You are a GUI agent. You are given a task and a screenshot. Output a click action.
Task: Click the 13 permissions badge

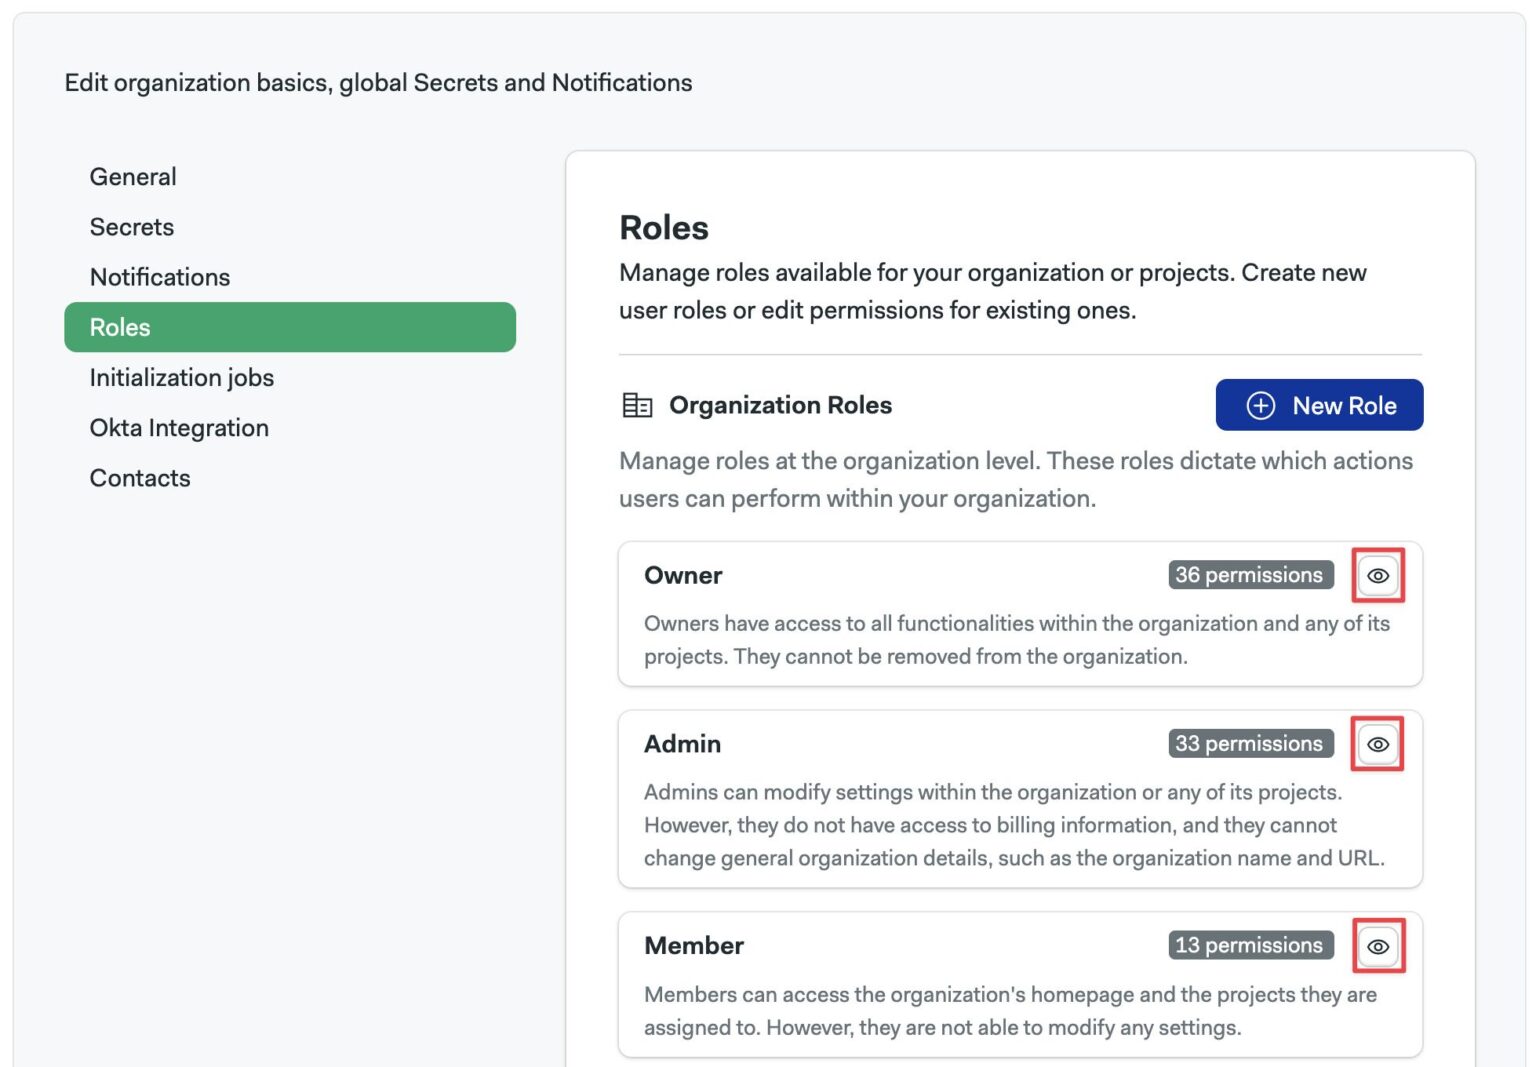click(1250, 945)
